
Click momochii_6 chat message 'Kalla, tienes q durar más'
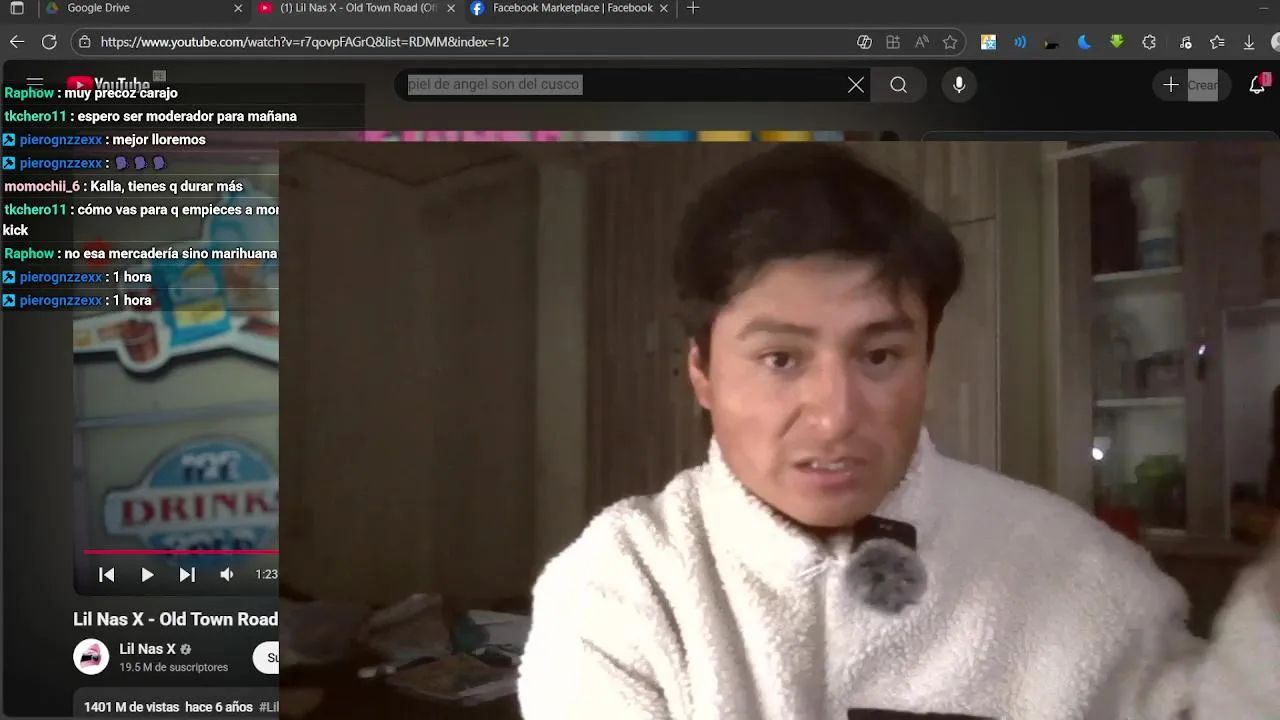point(166,186)
